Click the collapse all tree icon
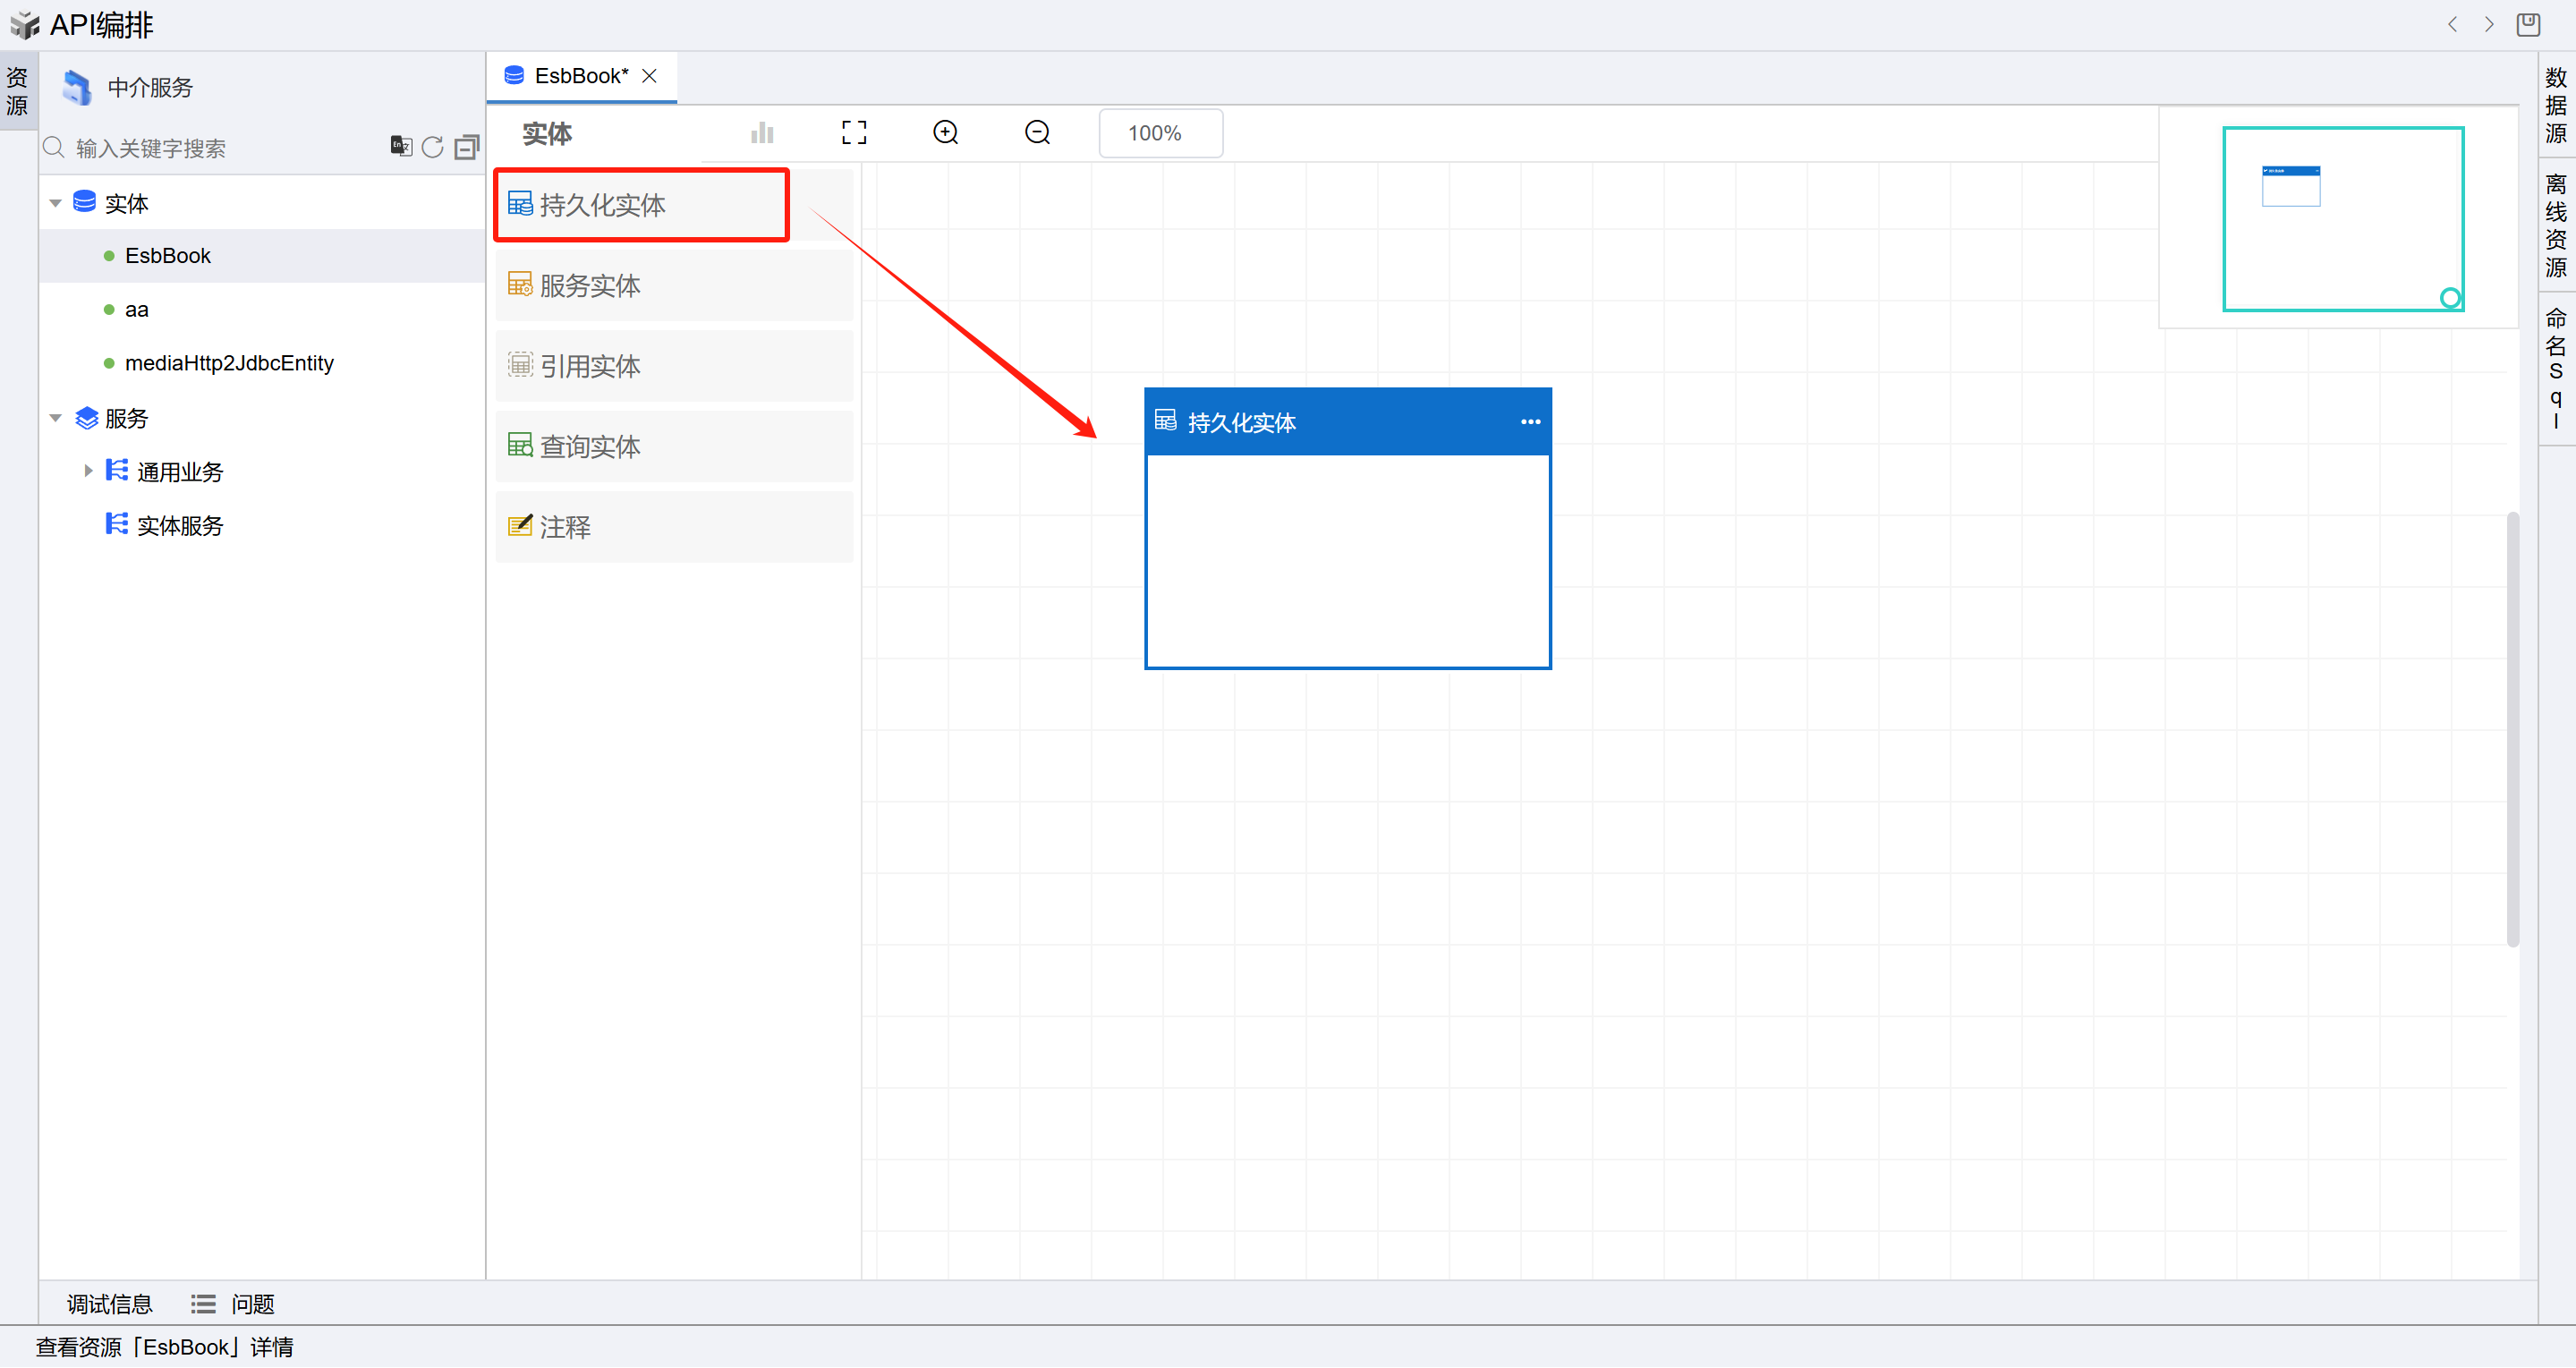 [x=467, y=148]
